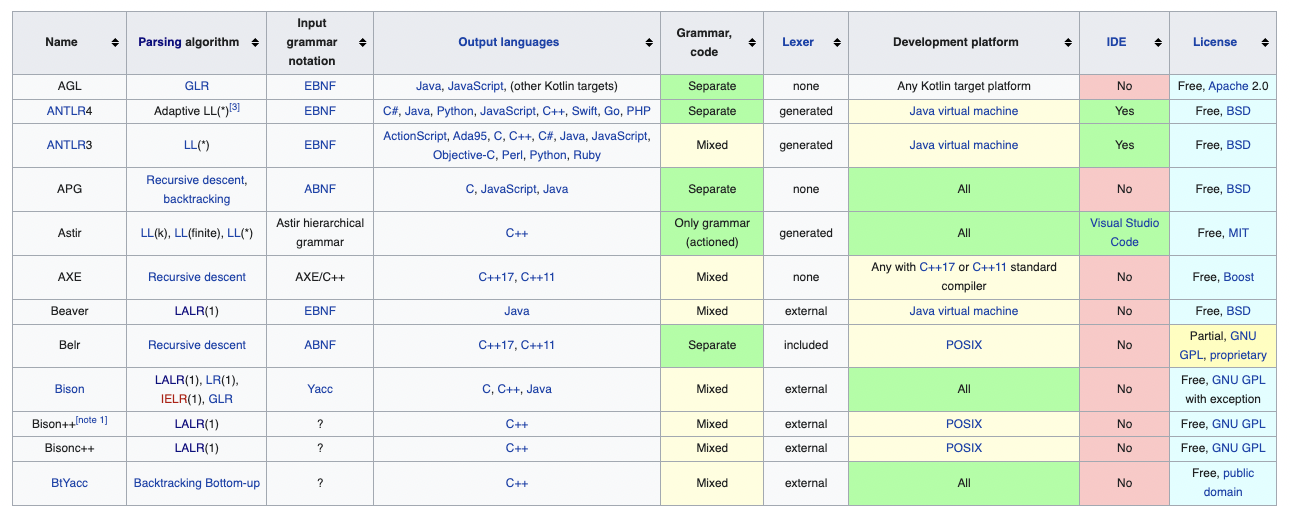Open the ANTLR3 link
The image size is (1290, 506).
pyautogui.click(x=69, y=145)
